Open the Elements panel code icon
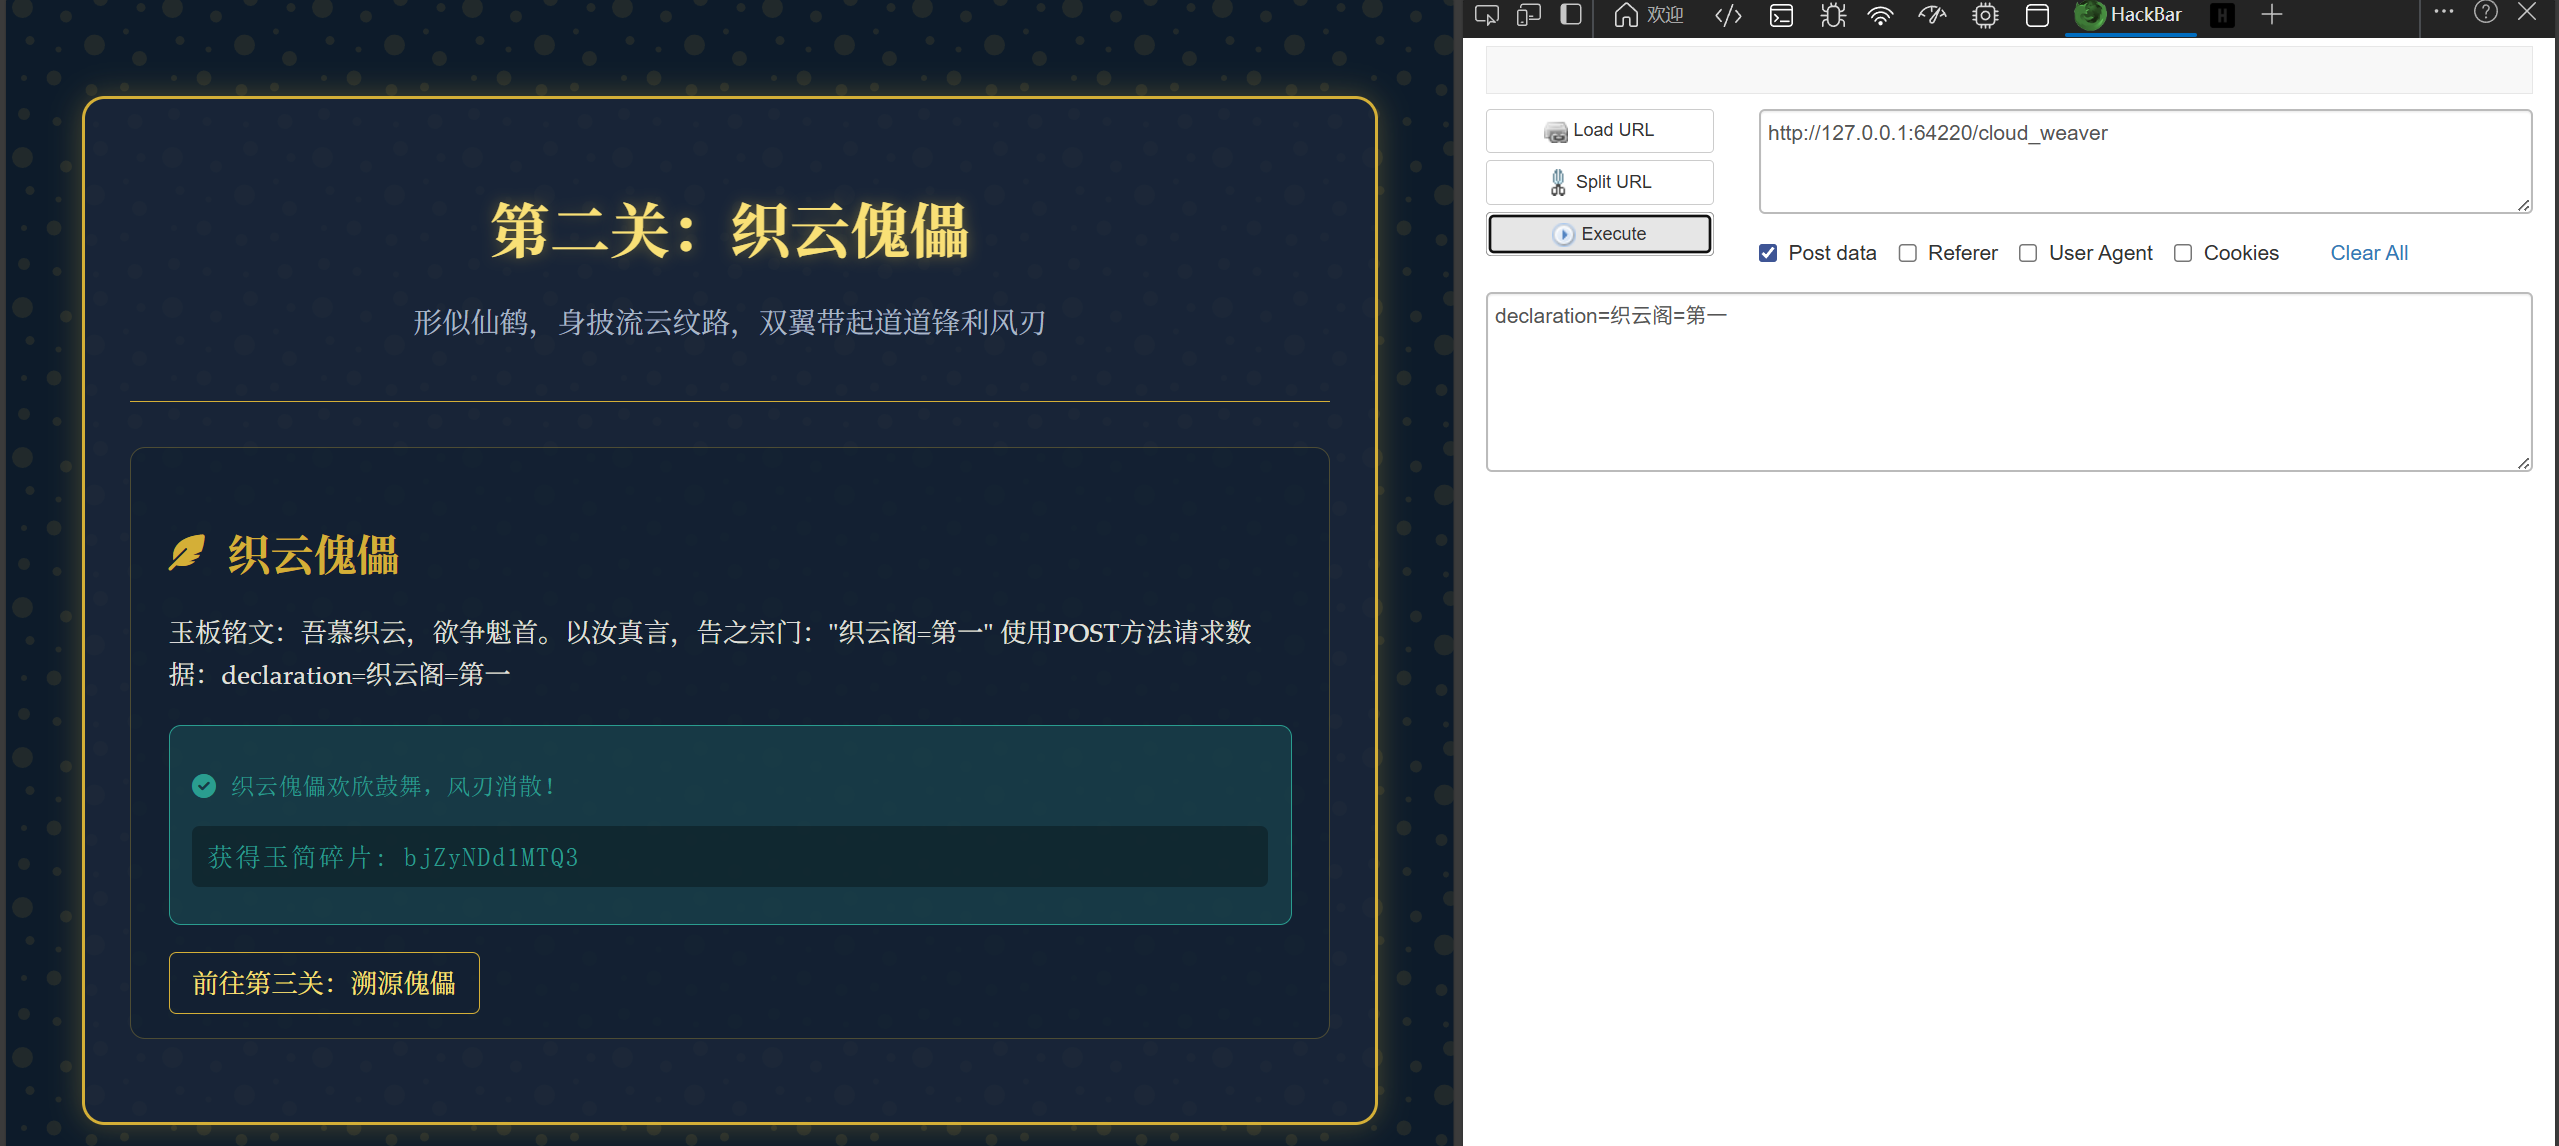This screenshot has height=1146, width=2559. tap(1728, 15)
